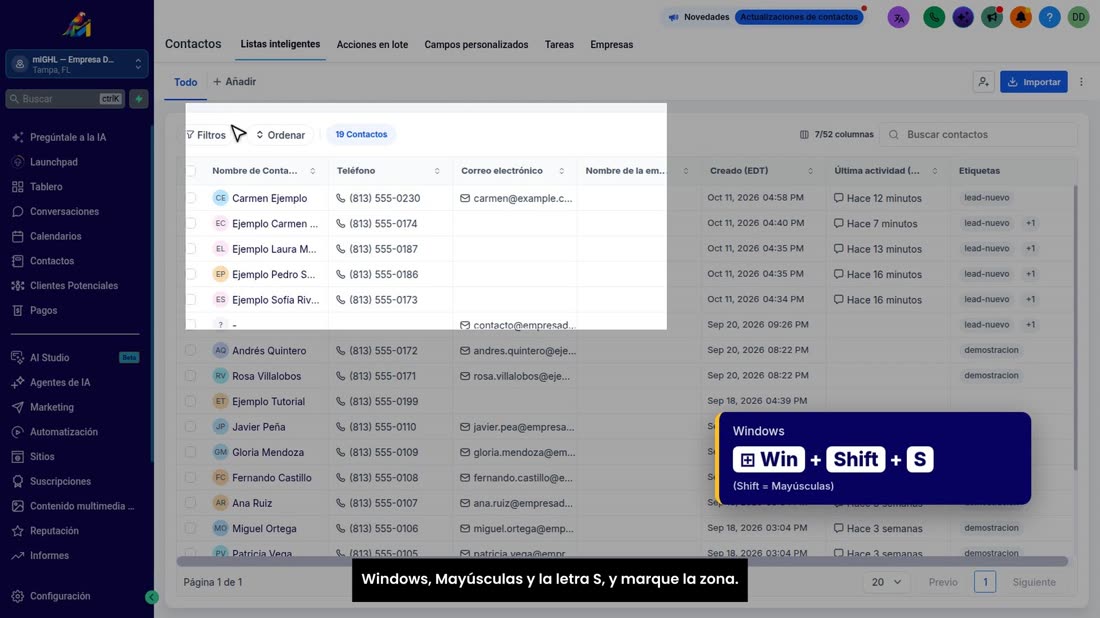The height and width of the screenshot is (618, 1100).
Task: Click the megaphone announcements icon in header
Action: 992,18
